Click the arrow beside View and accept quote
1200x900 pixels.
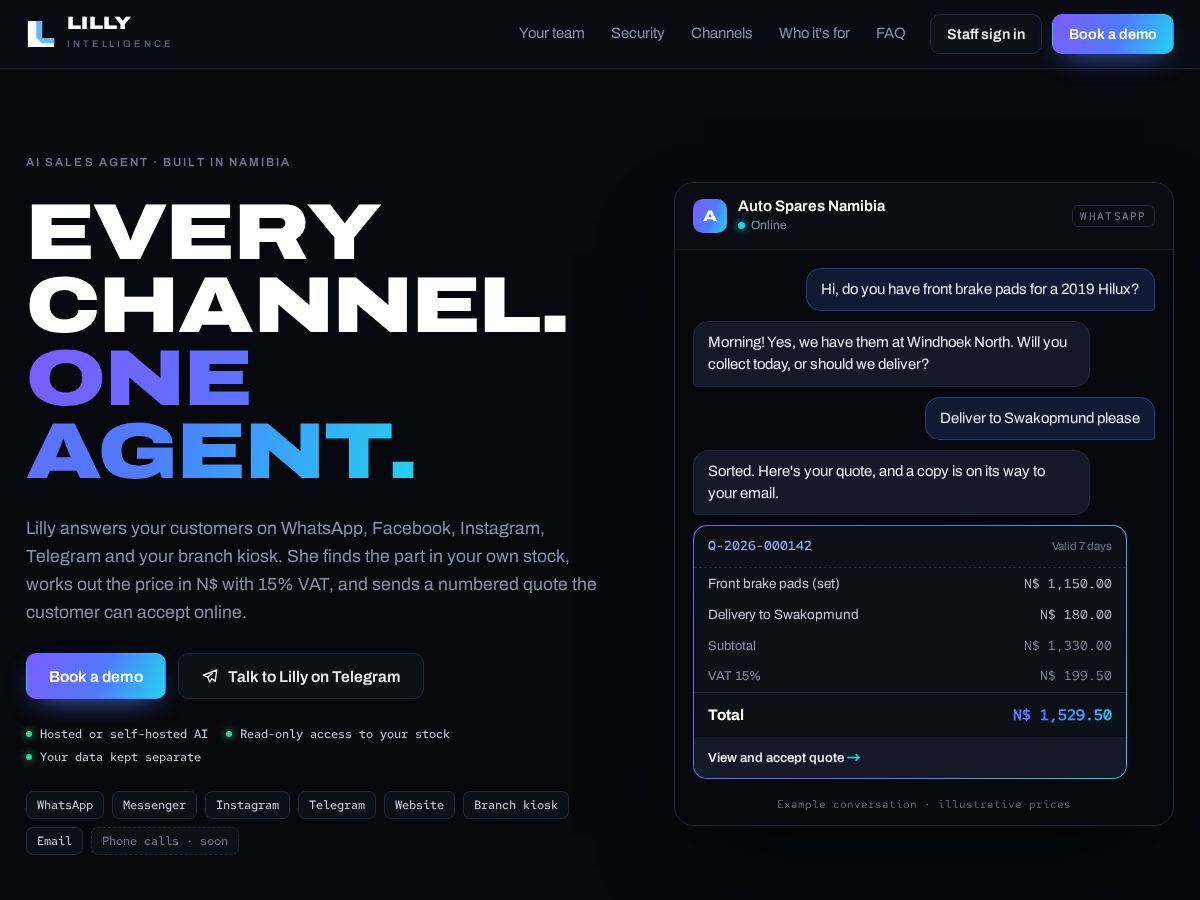click(x=854, y=758)
